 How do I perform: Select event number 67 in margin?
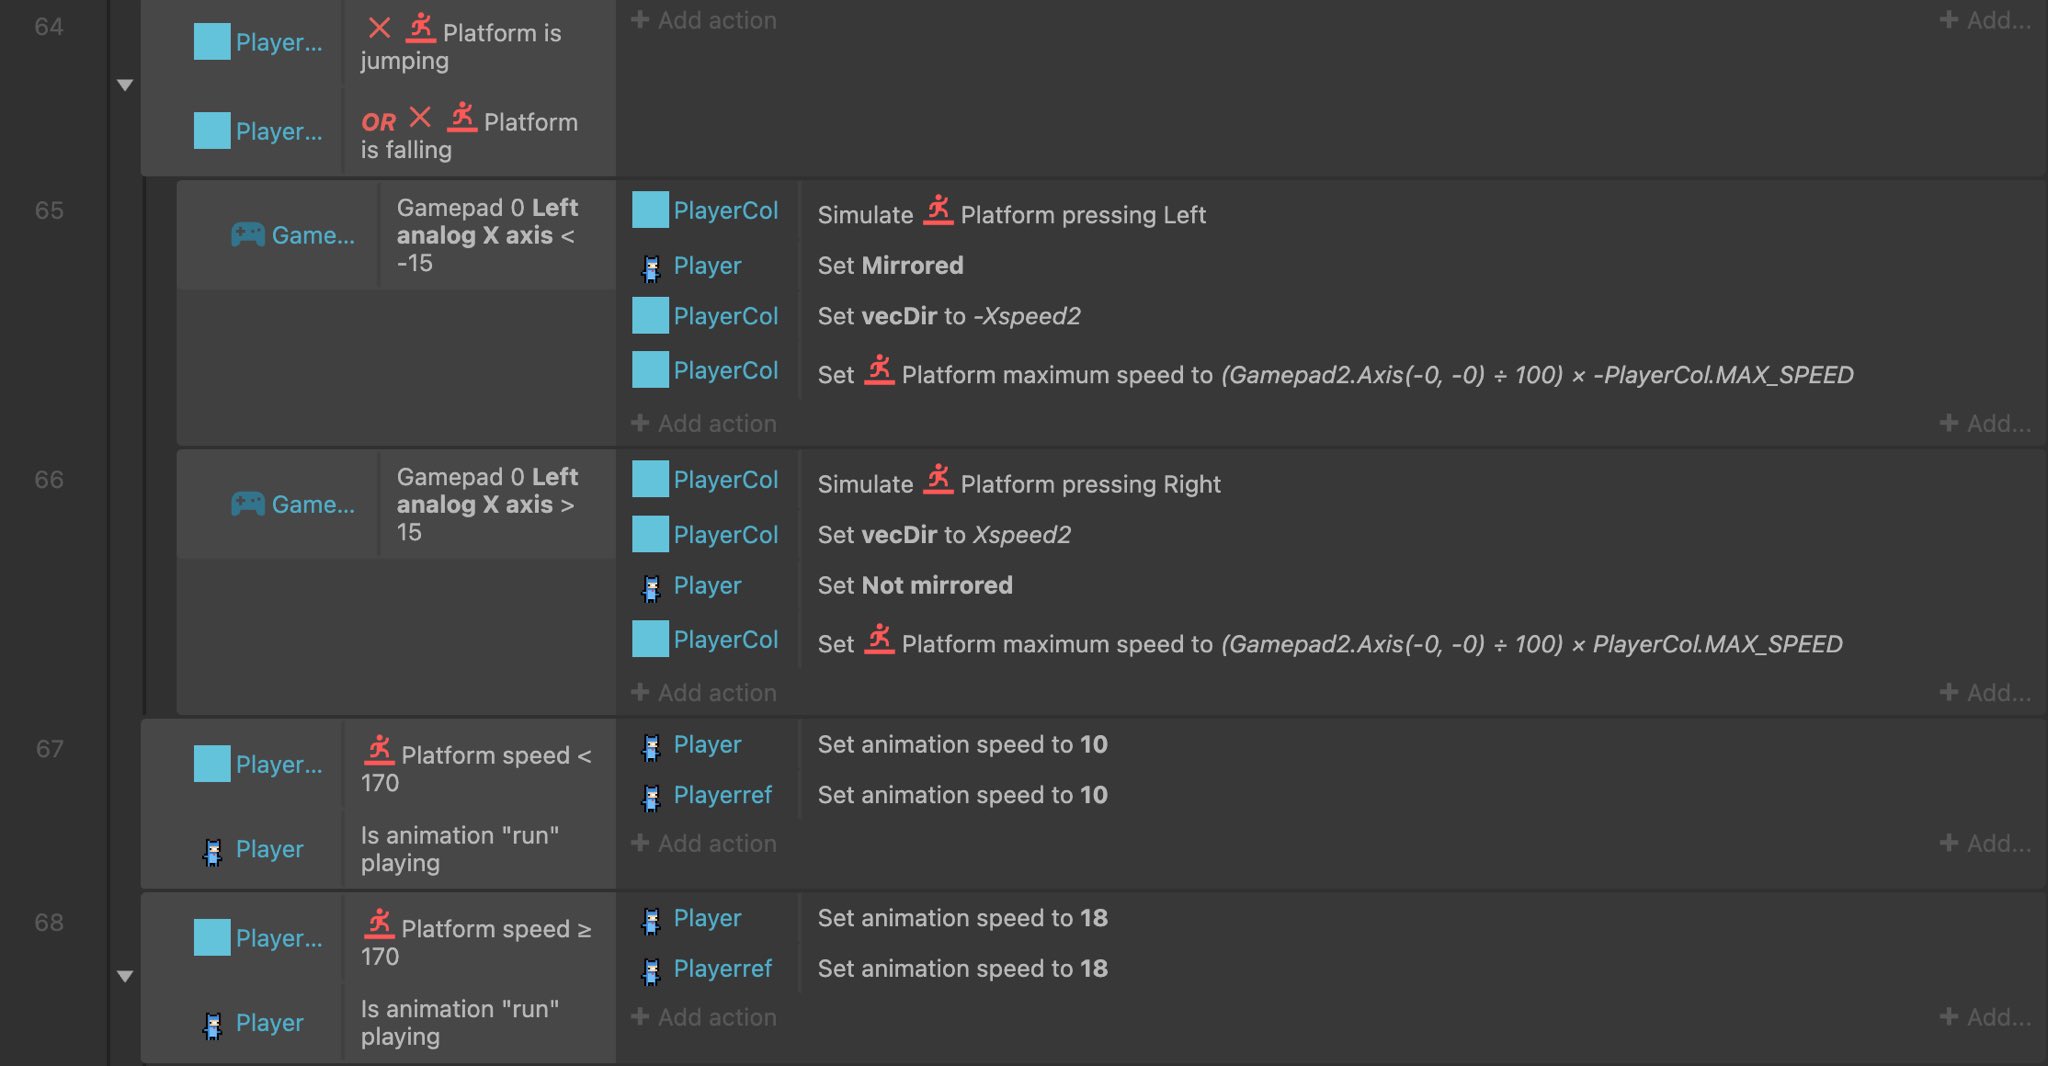tap(49, 749)
